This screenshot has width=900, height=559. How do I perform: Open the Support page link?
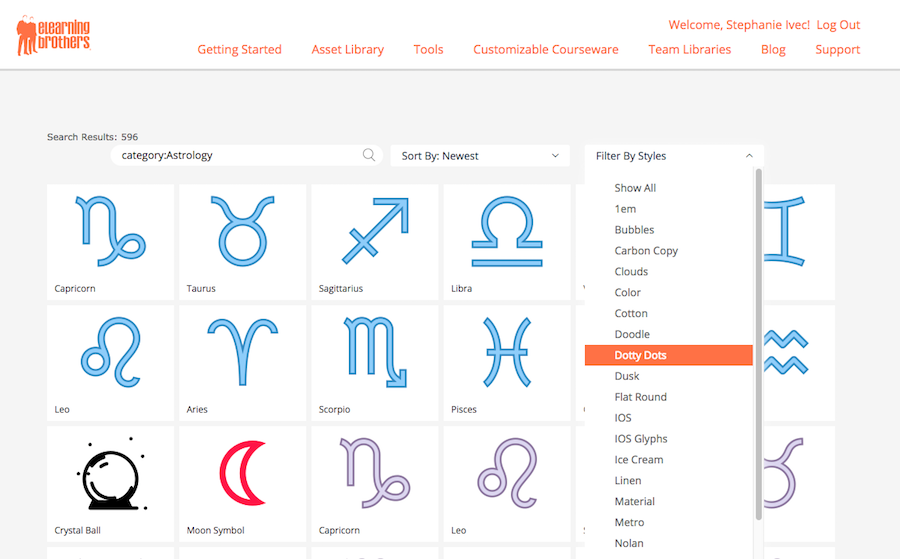pos(837,49)
